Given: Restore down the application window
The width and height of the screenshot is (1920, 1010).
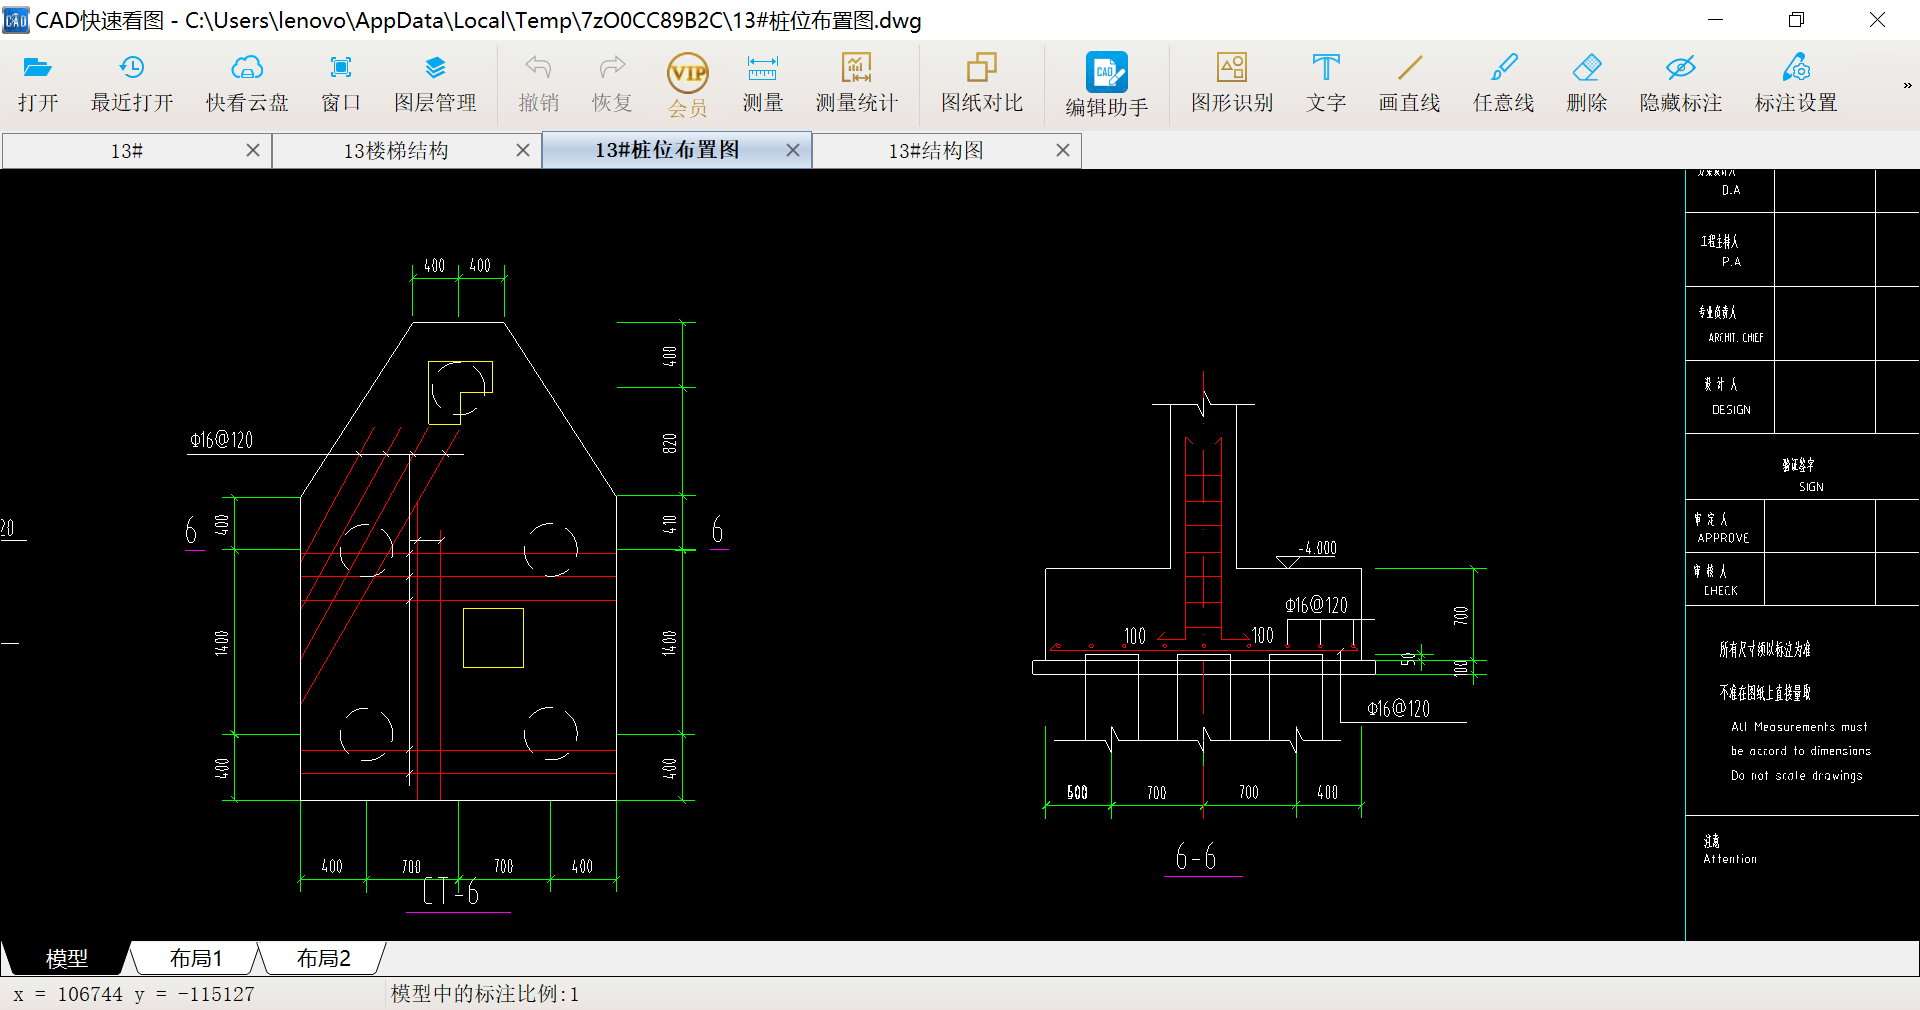Looking at the screenshot, I should coord(1797,20).
